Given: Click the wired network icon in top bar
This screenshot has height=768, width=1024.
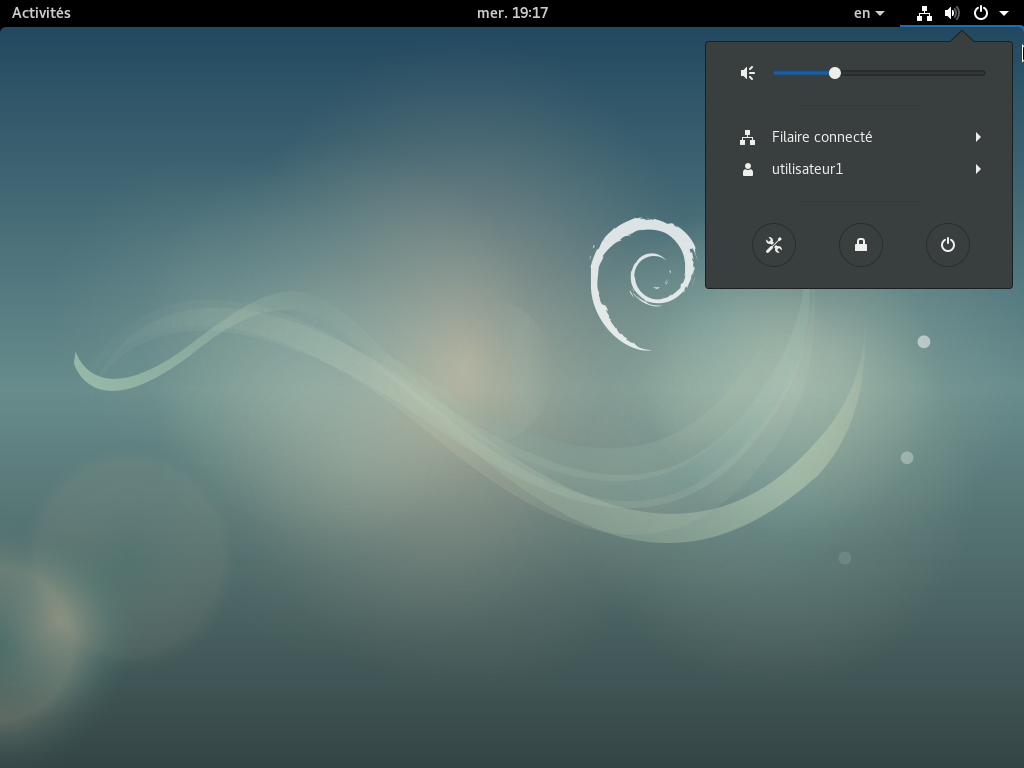Looking at the screenshot, I should pyautogui.click(x=924, y=13).
